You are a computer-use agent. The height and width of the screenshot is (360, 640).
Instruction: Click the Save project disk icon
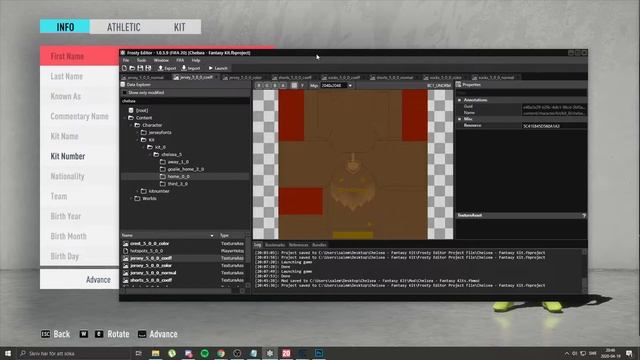coord(140,68)
